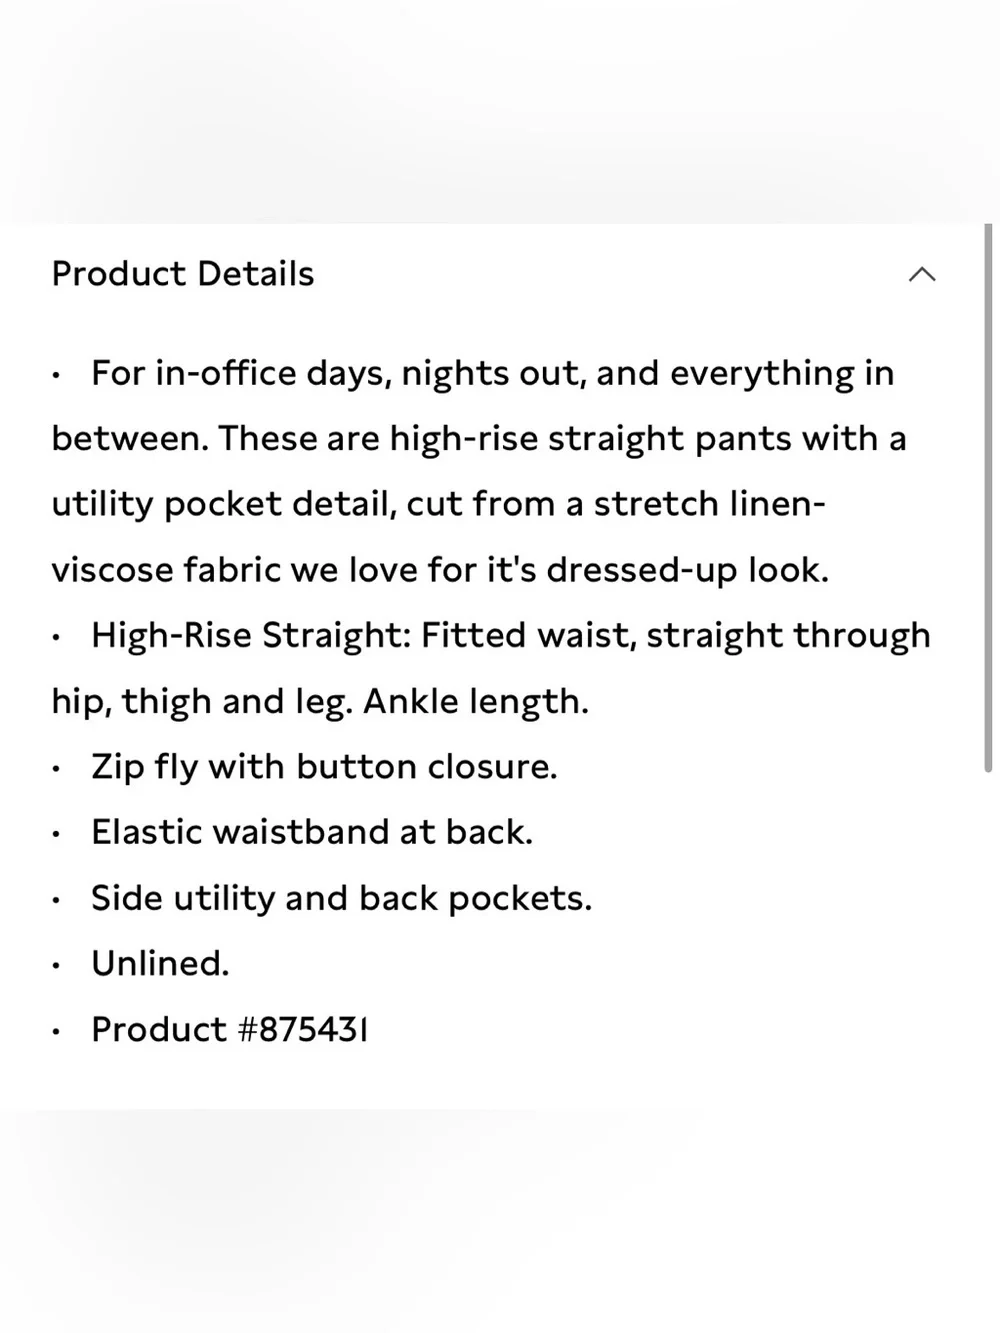Click the 'utility pocket detail' text line
1000x1333 pixels.
coord(439,504)
